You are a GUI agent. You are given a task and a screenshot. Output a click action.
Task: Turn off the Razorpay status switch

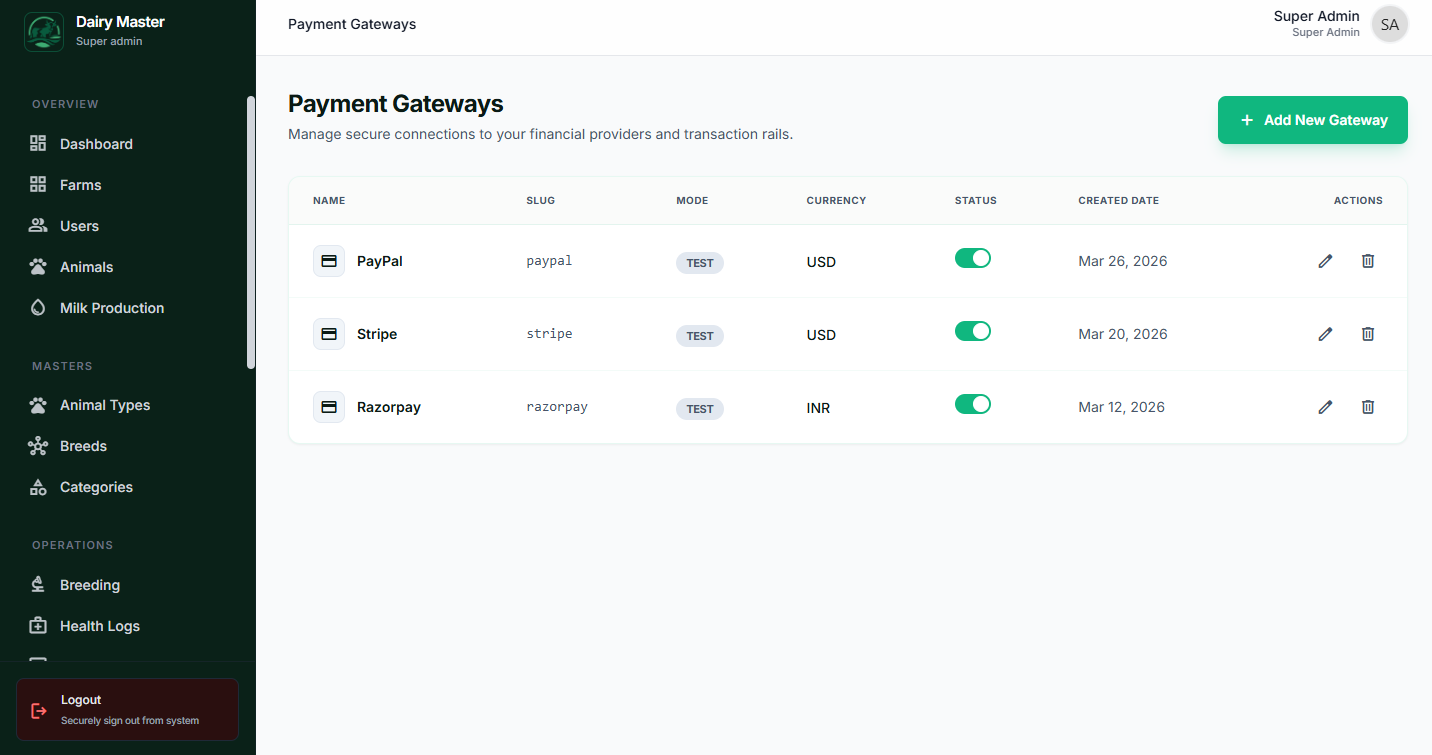click(973, 403)
